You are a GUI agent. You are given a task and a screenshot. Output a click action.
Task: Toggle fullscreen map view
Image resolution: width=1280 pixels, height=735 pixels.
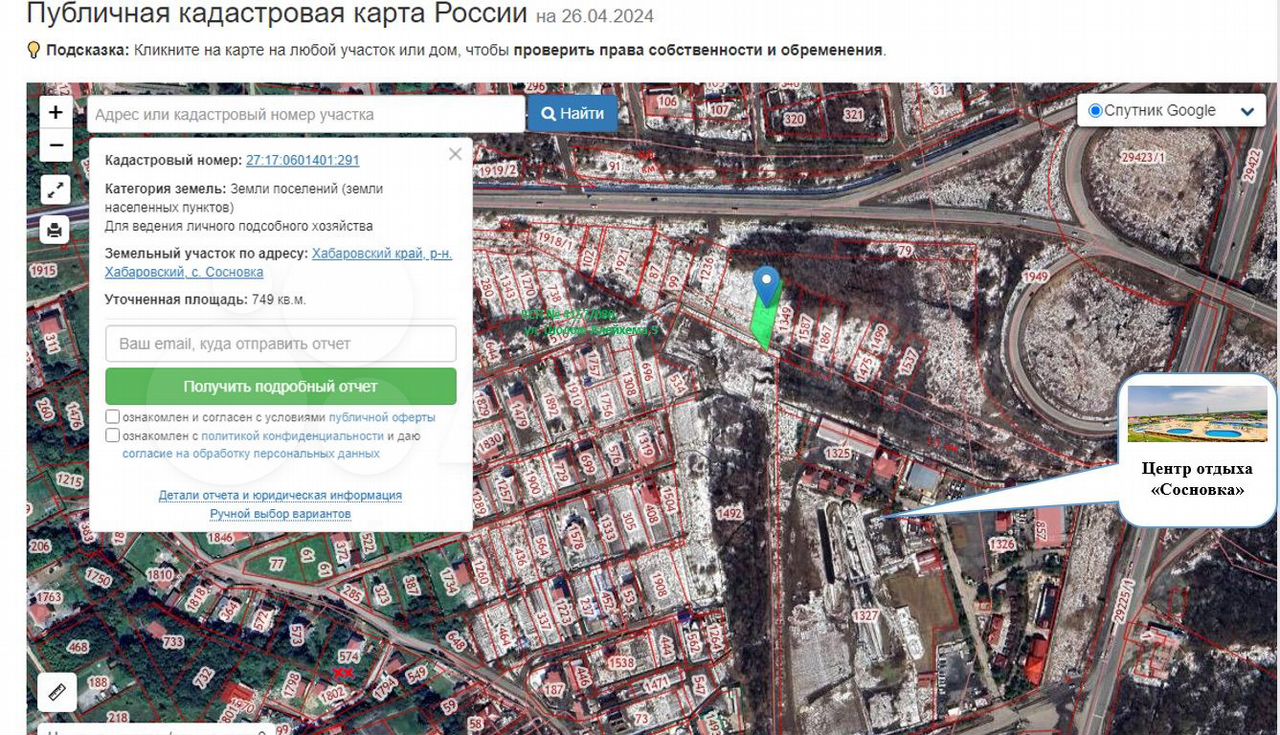tap(55, 190)
